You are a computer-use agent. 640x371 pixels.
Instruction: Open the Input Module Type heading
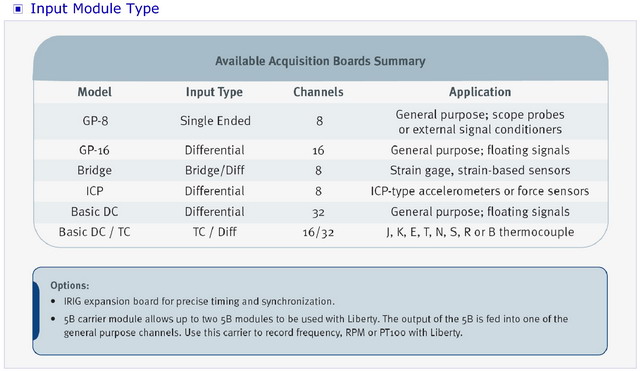pyautogui.click(x=95, y=9)
